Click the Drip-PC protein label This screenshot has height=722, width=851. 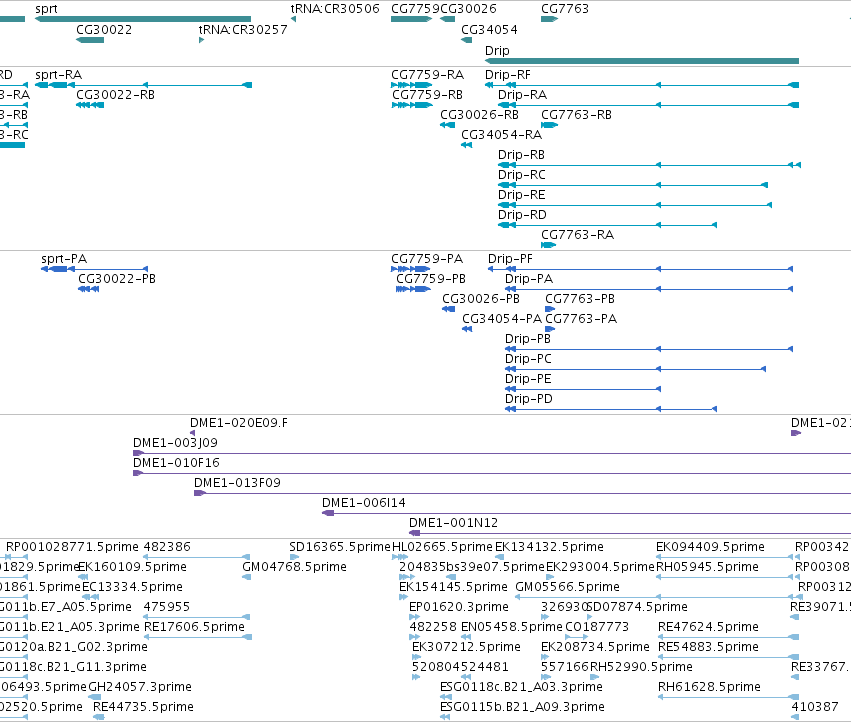[529, 359]
